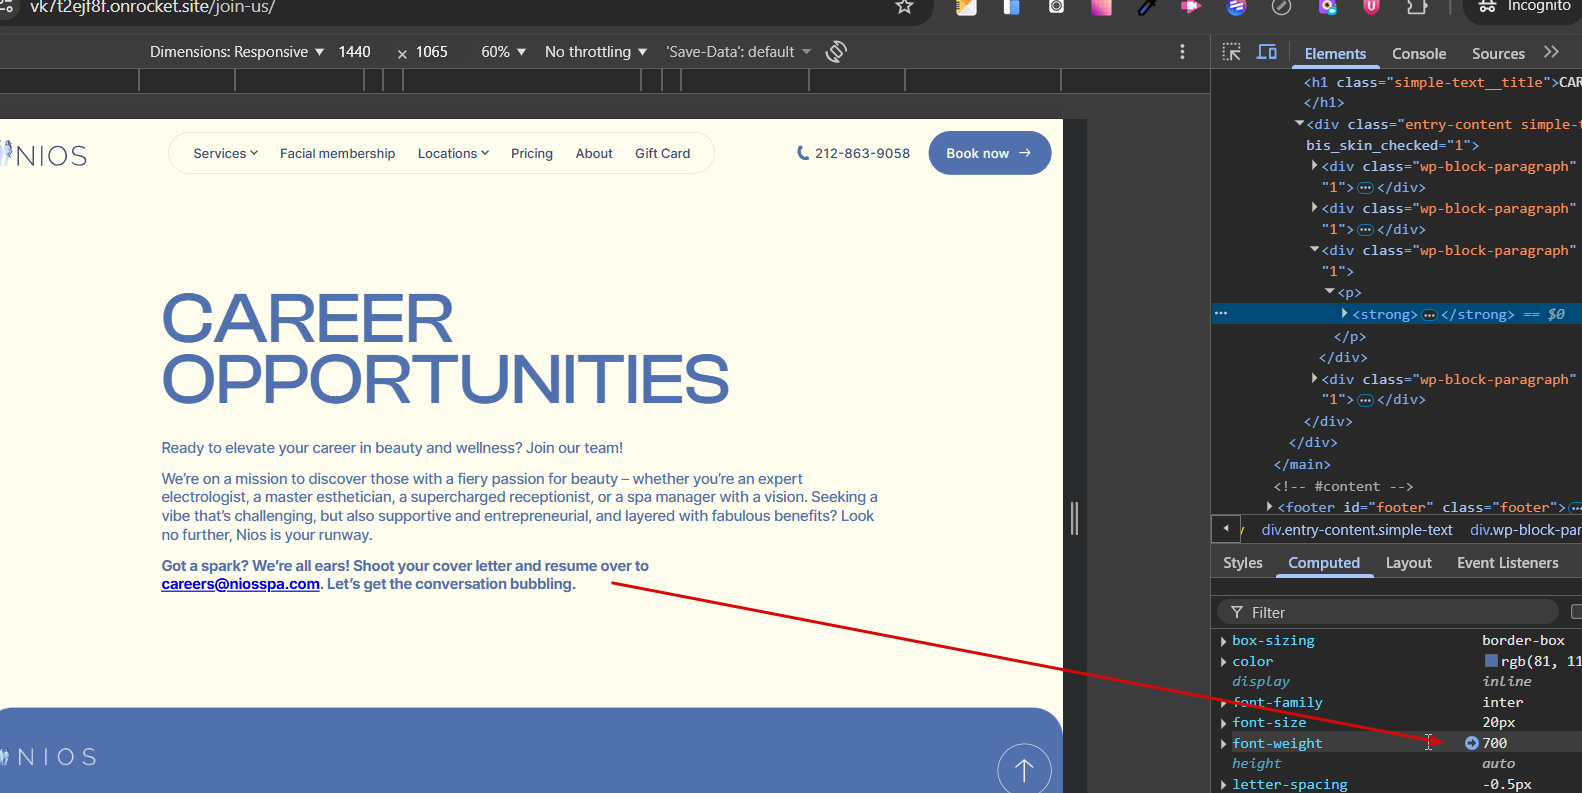Viewport: 1582px width, 793px height.
Task: Click the scroll-to-top arrow button
Action: pos(1024,768)
